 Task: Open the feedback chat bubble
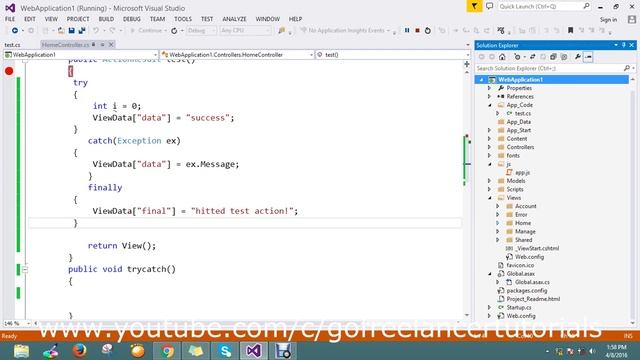tap(489, 6)
